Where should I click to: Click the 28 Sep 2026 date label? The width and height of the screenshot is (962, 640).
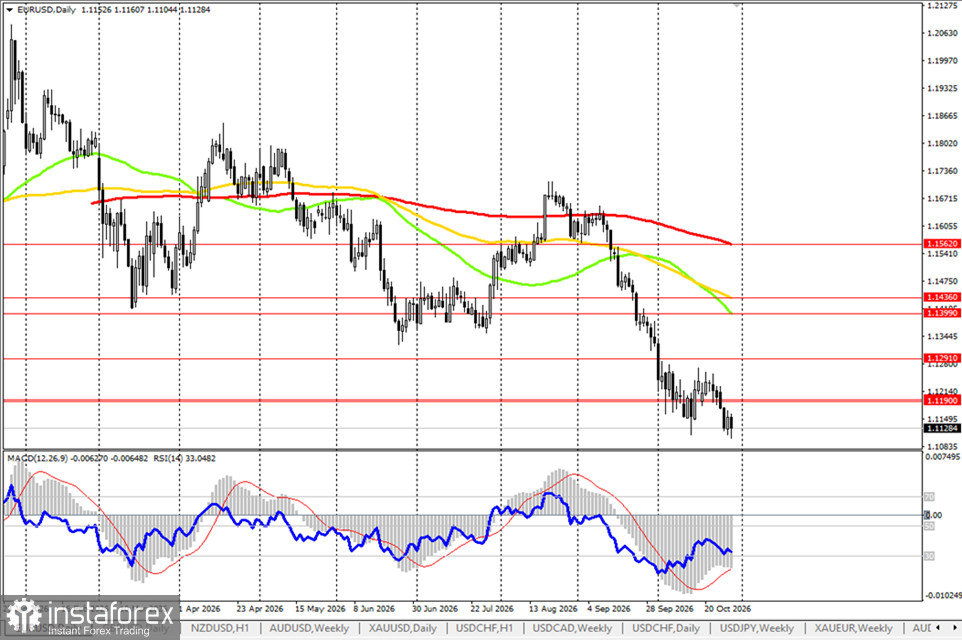coord(669,609)
